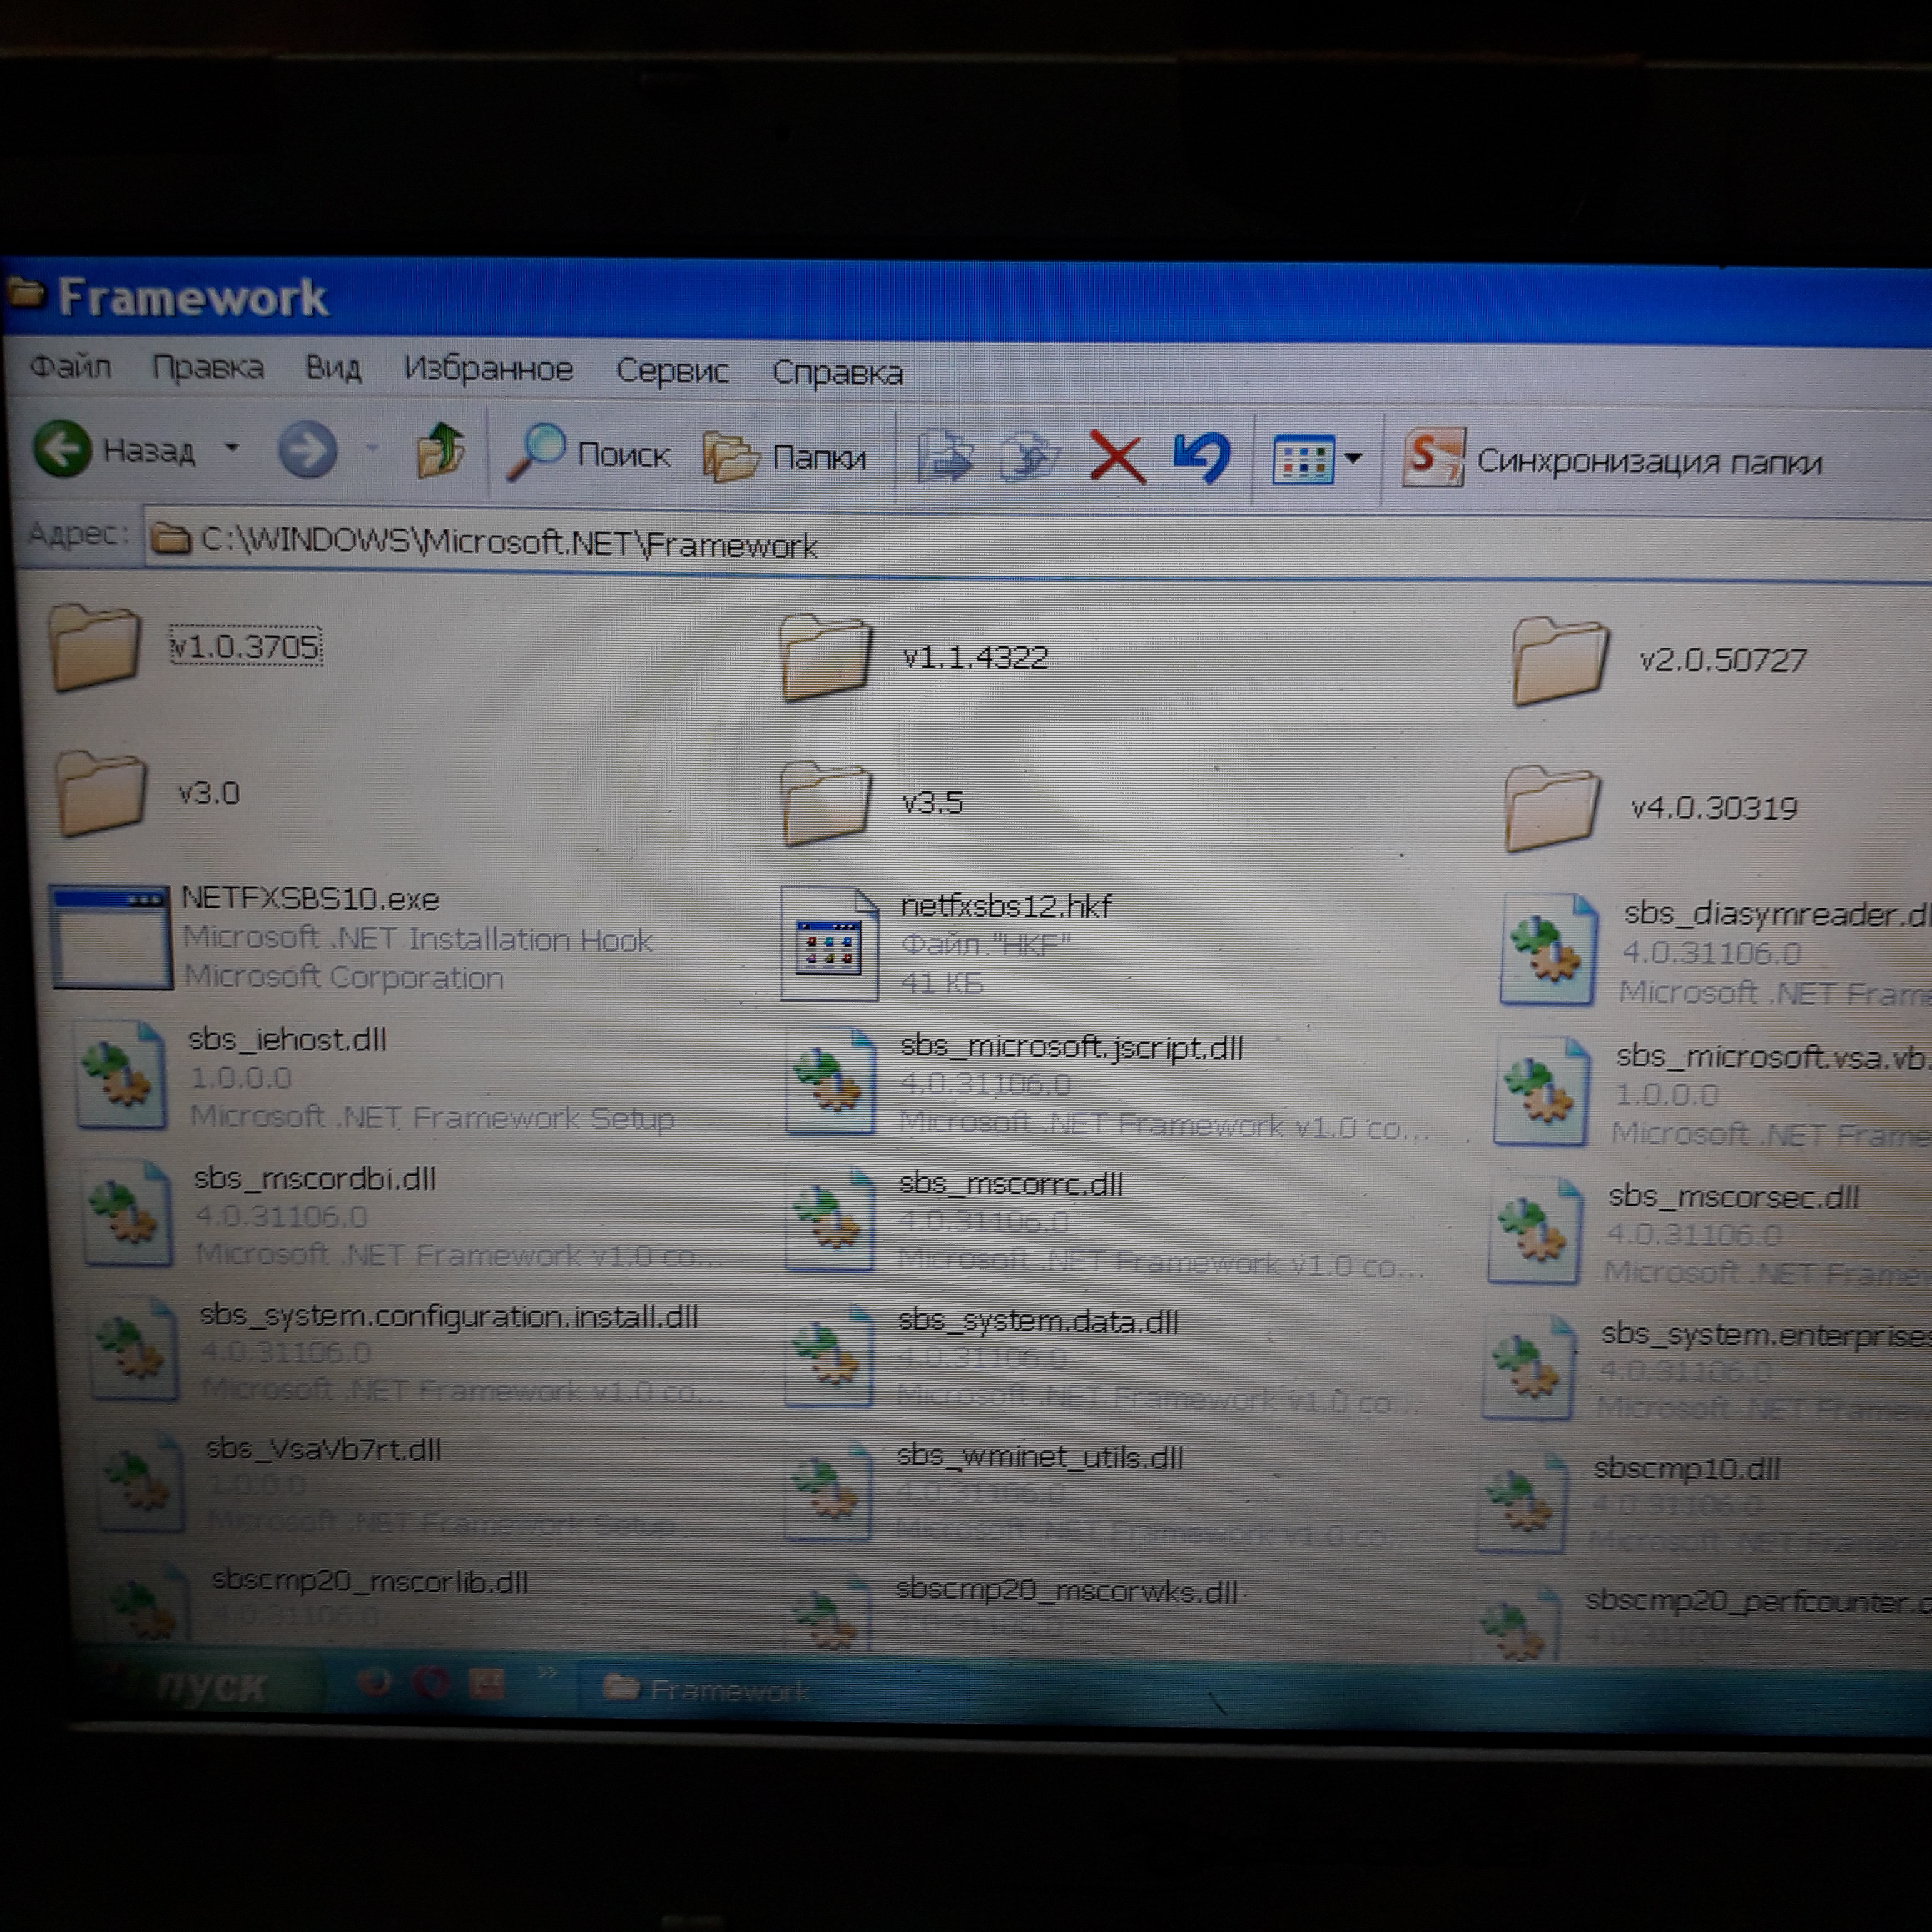Click the sbscmp20_mscorlib.dll file name
Image resolution: width=1932 pixels, height=1932 pixels.
pyautogui.click(x=370, y=1581)
